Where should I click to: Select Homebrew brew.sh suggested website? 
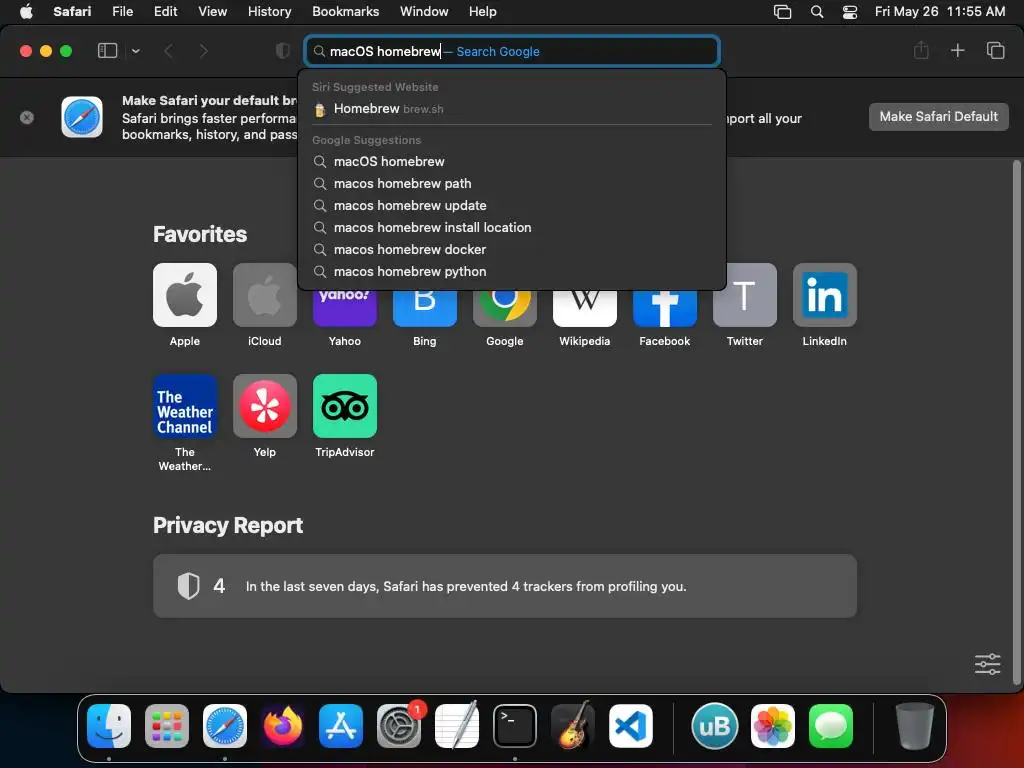512,109
